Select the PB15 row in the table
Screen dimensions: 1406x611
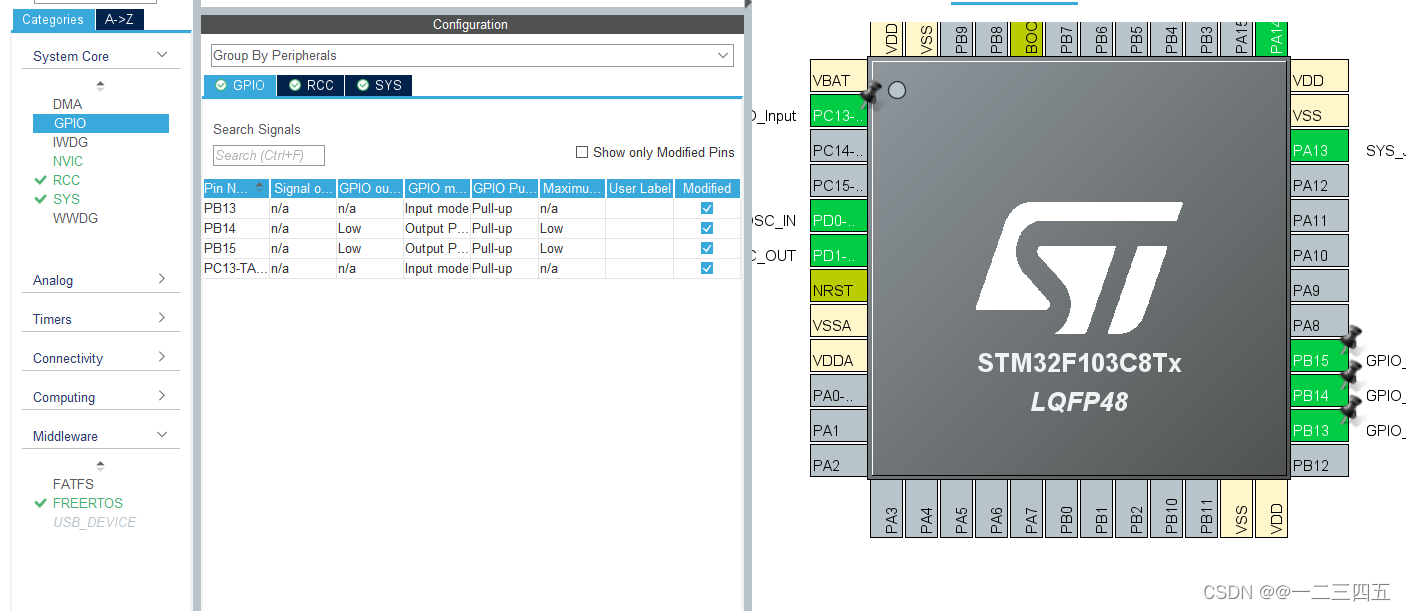click(471, 248)
